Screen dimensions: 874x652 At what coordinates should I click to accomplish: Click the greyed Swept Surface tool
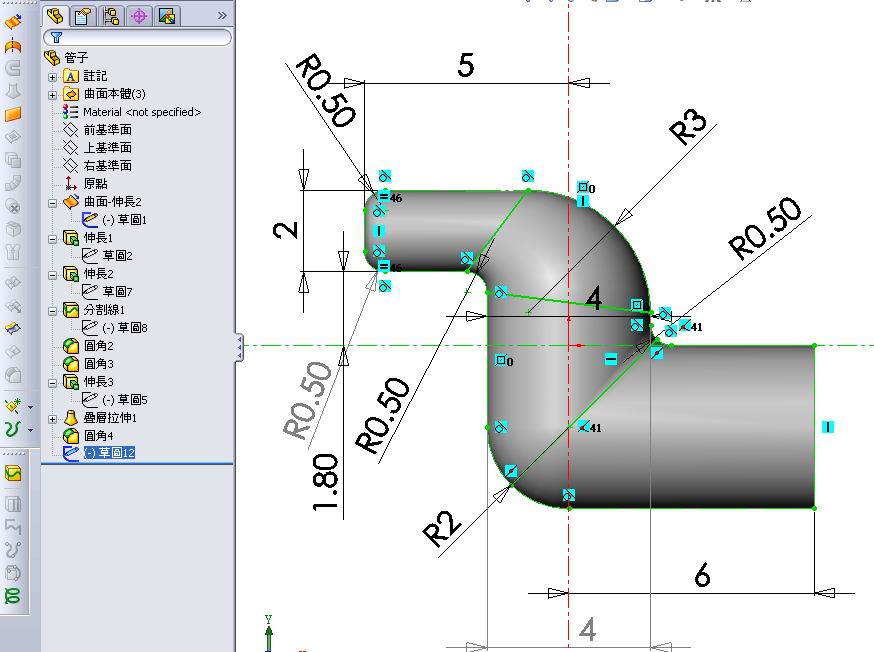tap(13, 68)
